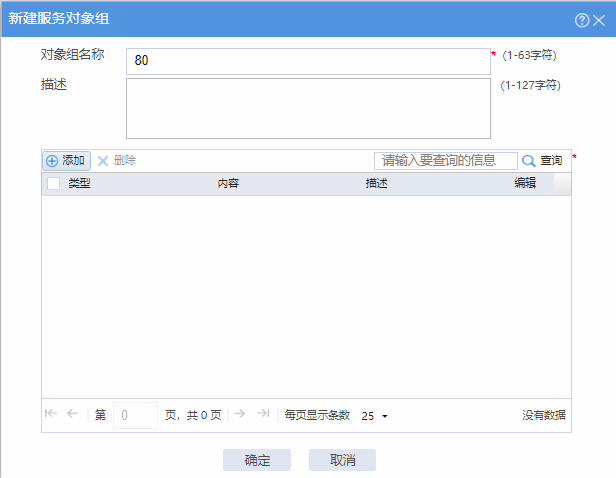
Task: Jump to the last page arrow
Action: coord(263,414)
